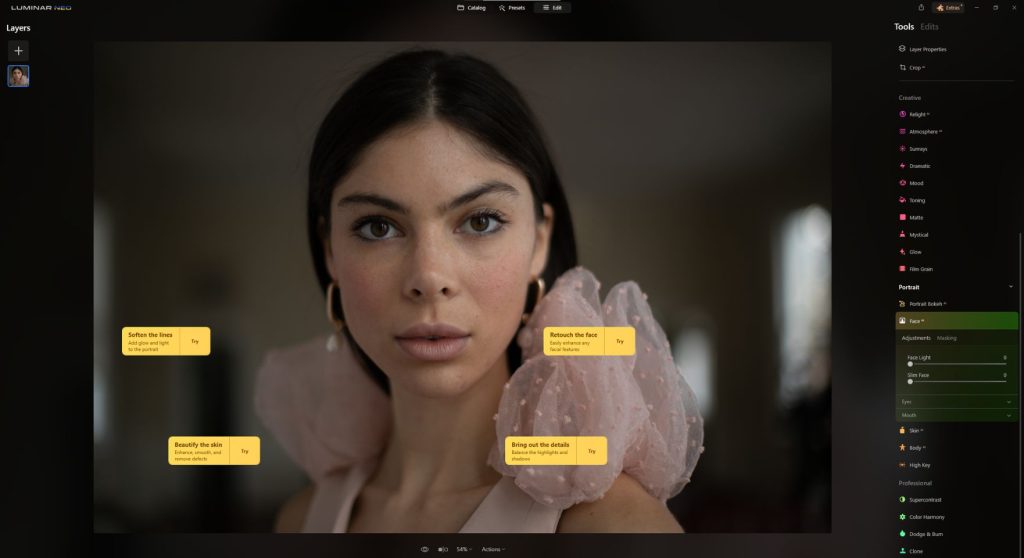
Task: Open the Body tool
Action: tap(912, 448)
